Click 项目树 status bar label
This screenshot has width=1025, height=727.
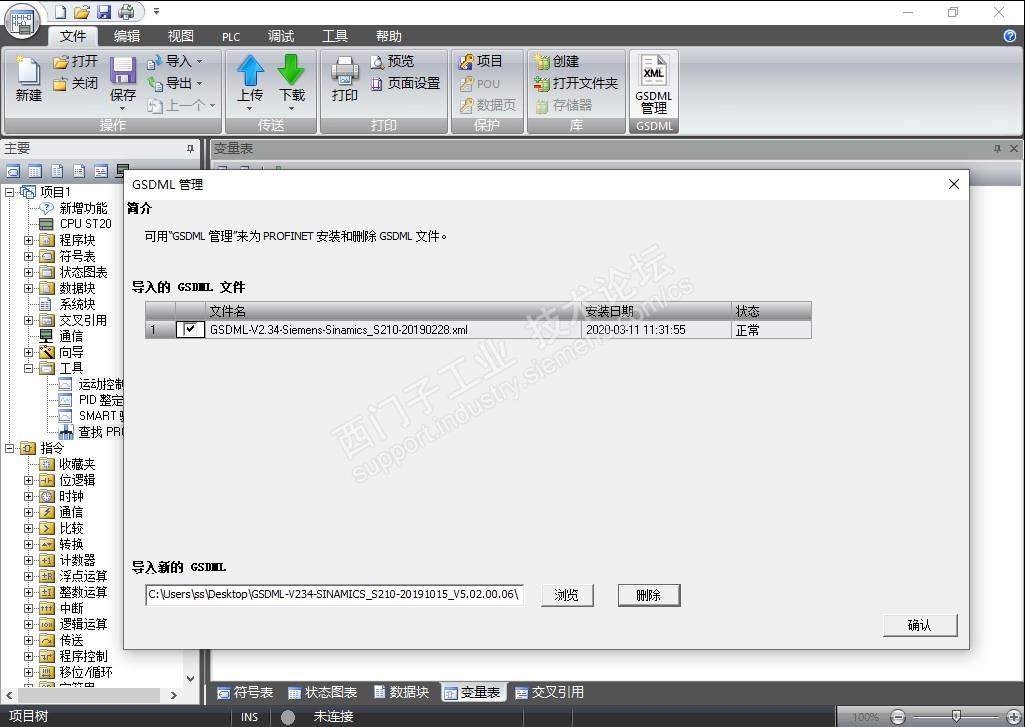tap(29, 717)
